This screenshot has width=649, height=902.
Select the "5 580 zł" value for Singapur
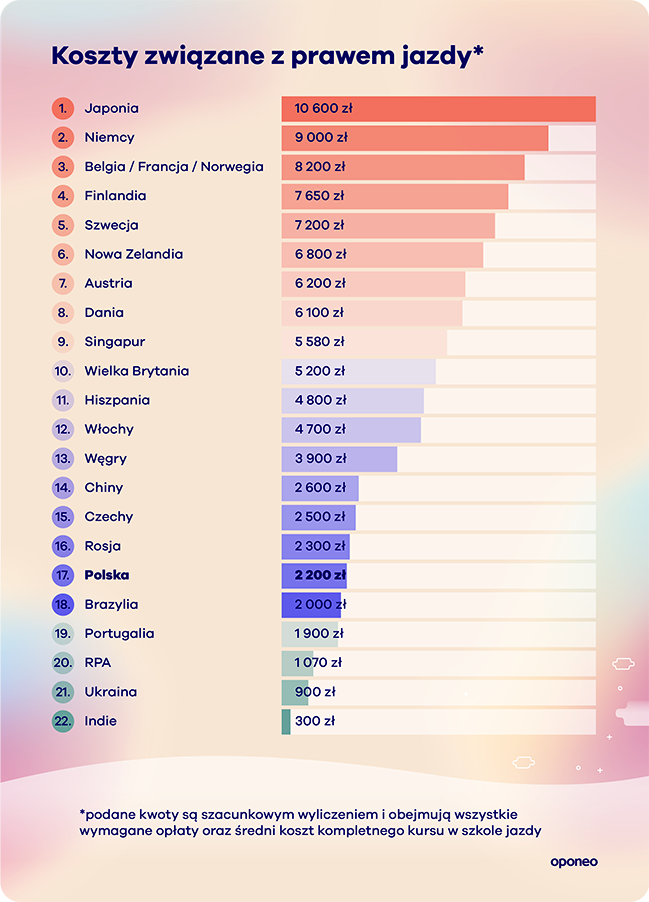(x=319, y=342)
